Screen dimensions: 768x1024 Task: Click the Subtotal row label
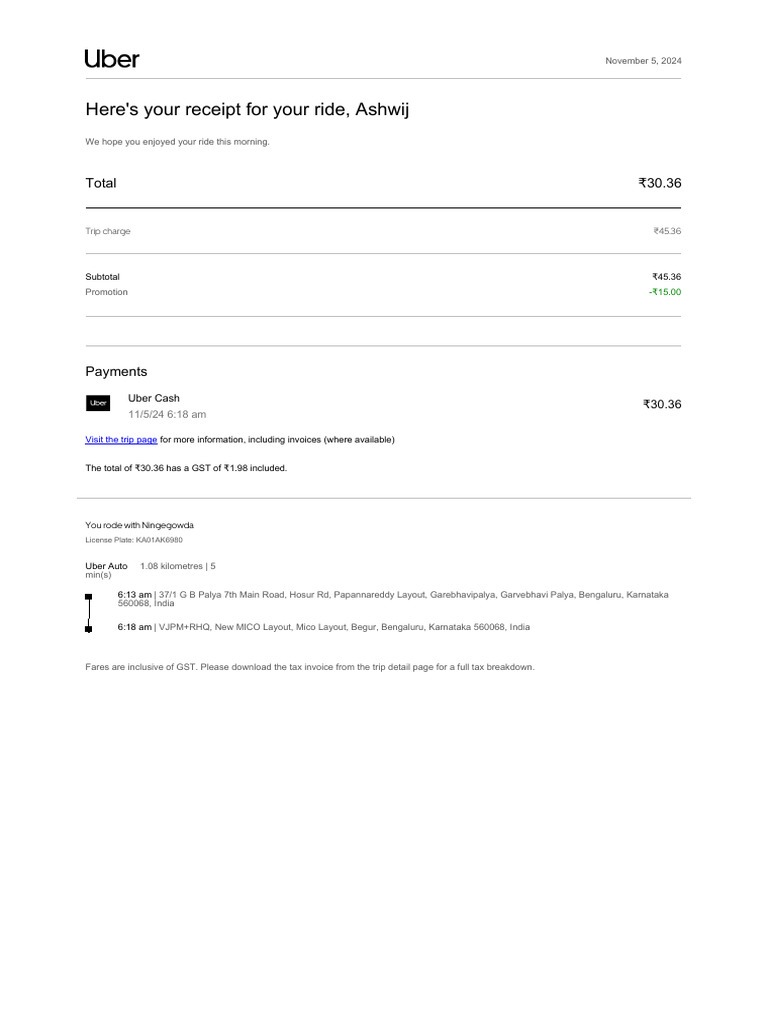pos(102,277)
